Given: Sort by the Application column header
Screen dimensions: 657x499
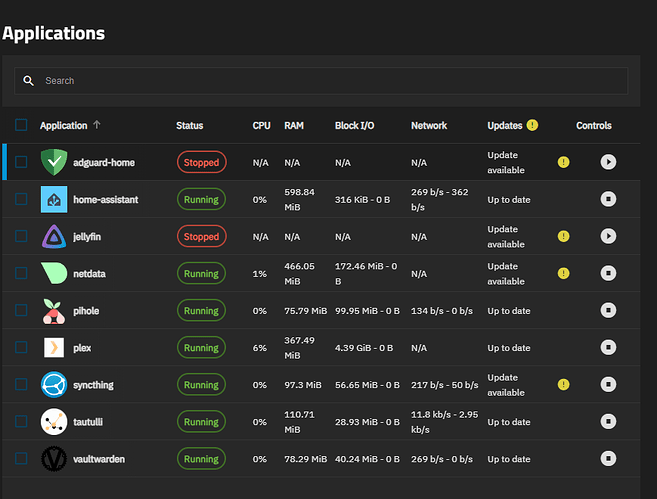Looking at the screenshot, I should (x=64, y=125).
